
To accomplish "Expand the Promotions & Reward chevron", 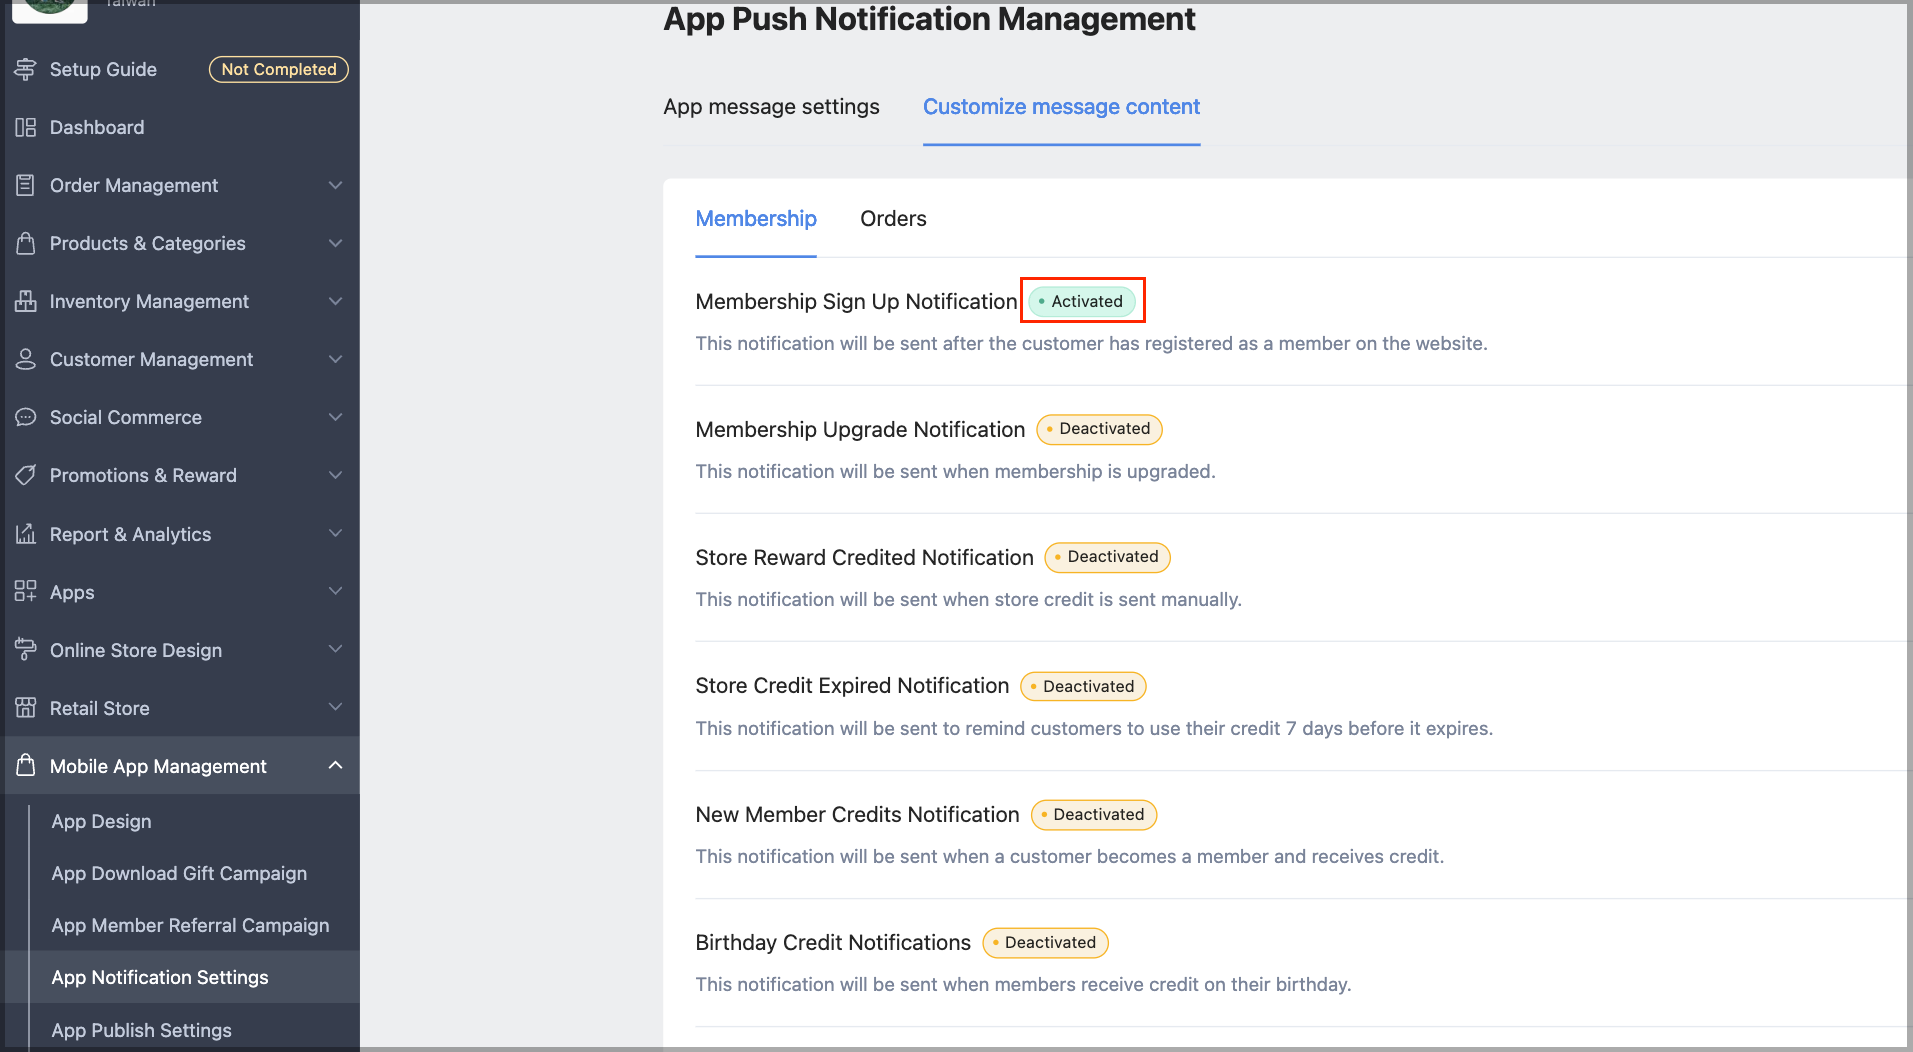I will [x=336, y=475].
